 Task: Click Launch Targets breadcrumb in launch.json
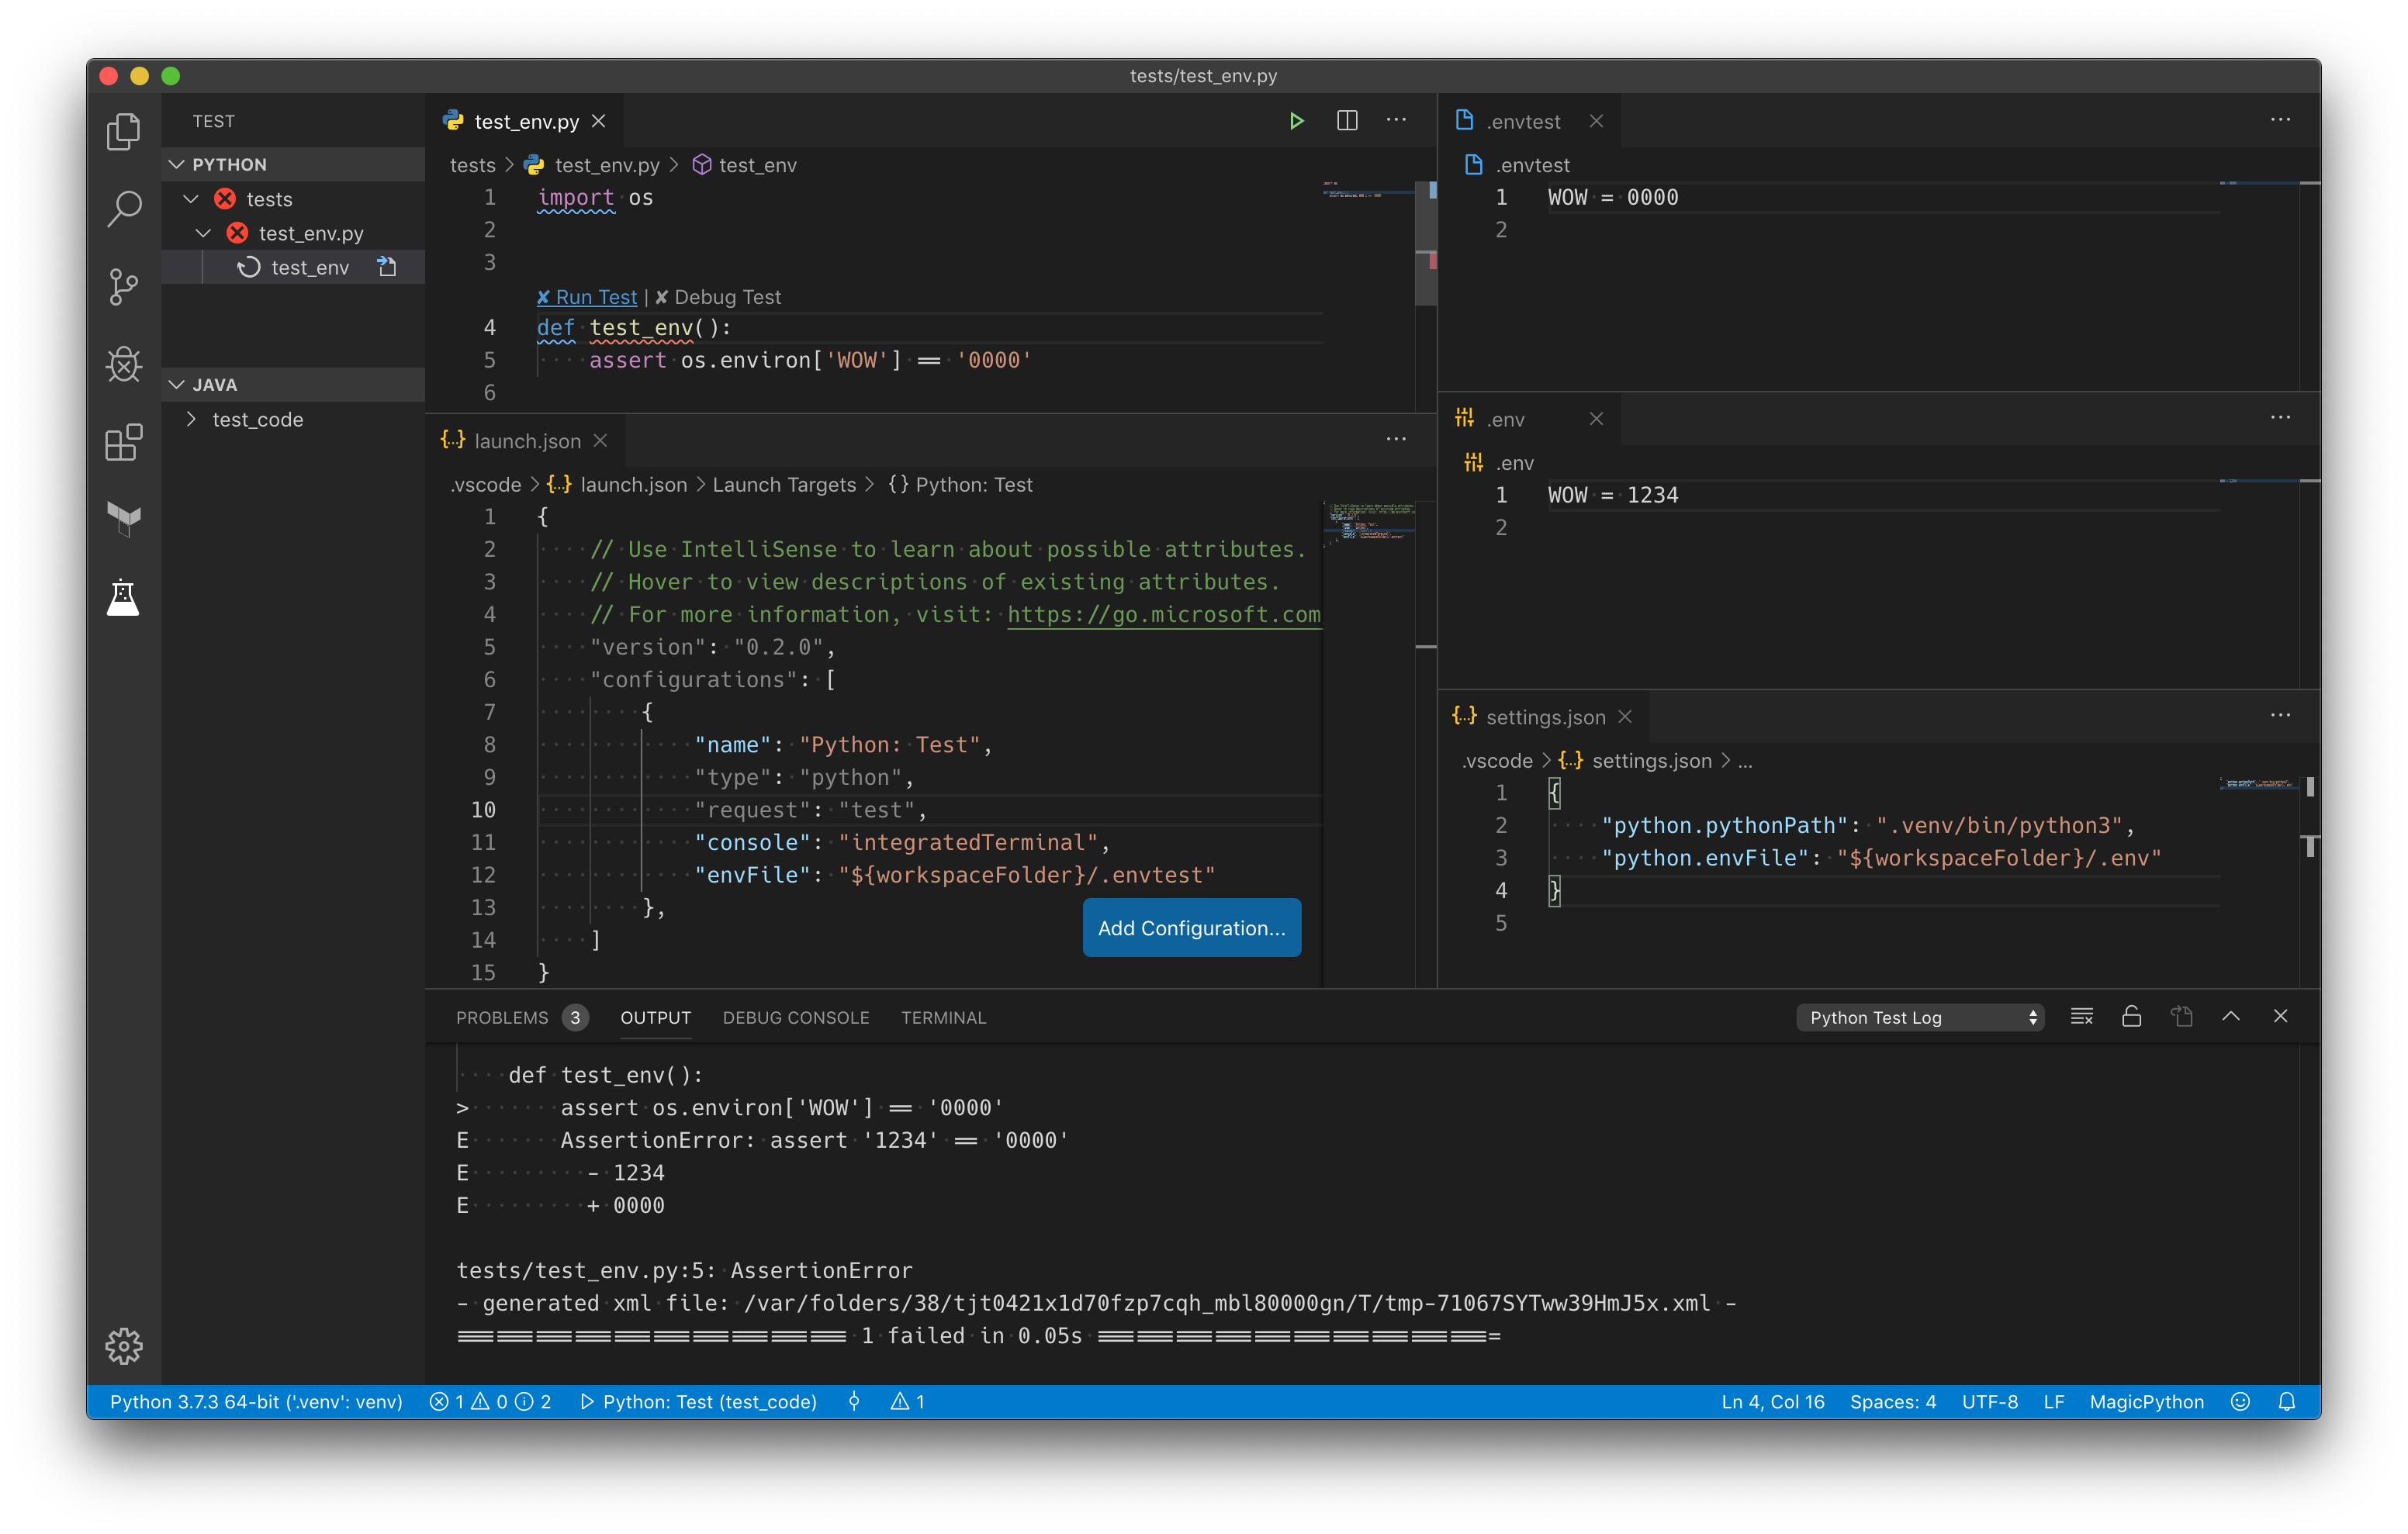[784, 485]
